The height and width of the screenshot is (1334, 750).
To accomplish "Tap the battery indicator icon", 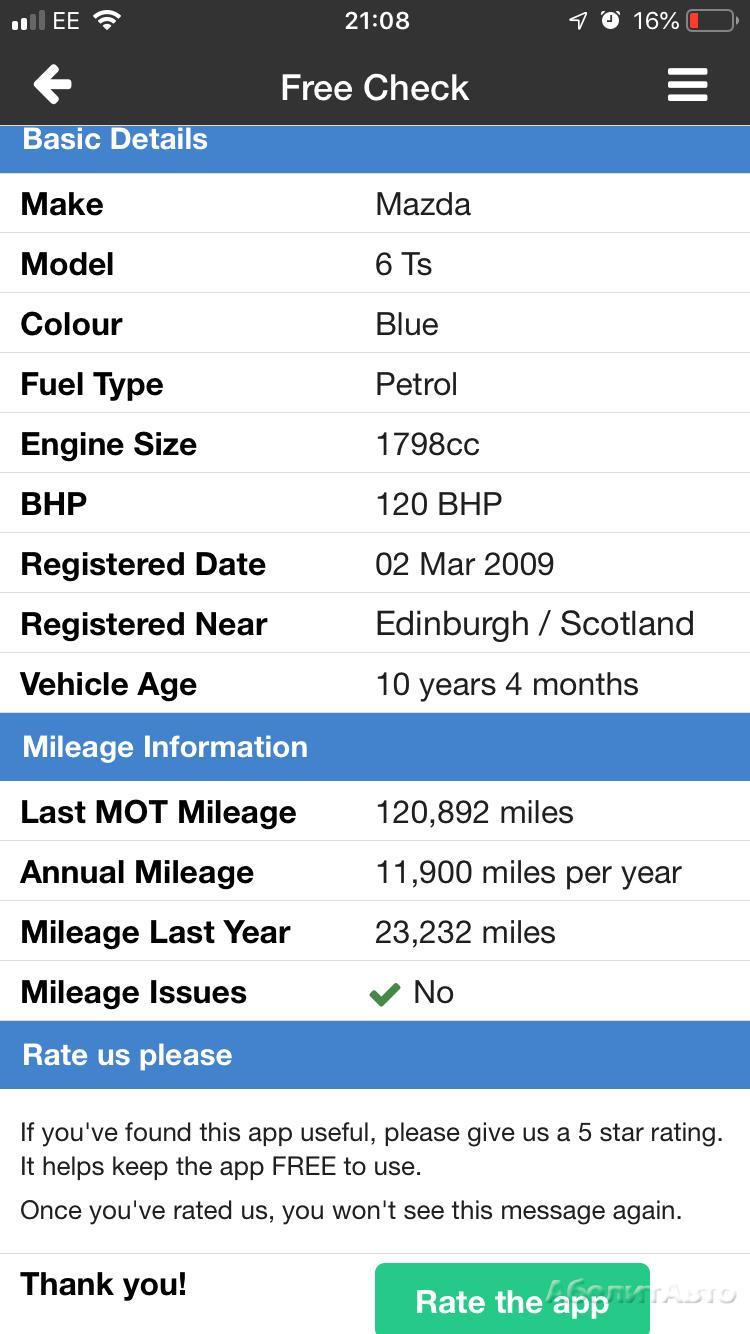I will click(x=711, y=20).
